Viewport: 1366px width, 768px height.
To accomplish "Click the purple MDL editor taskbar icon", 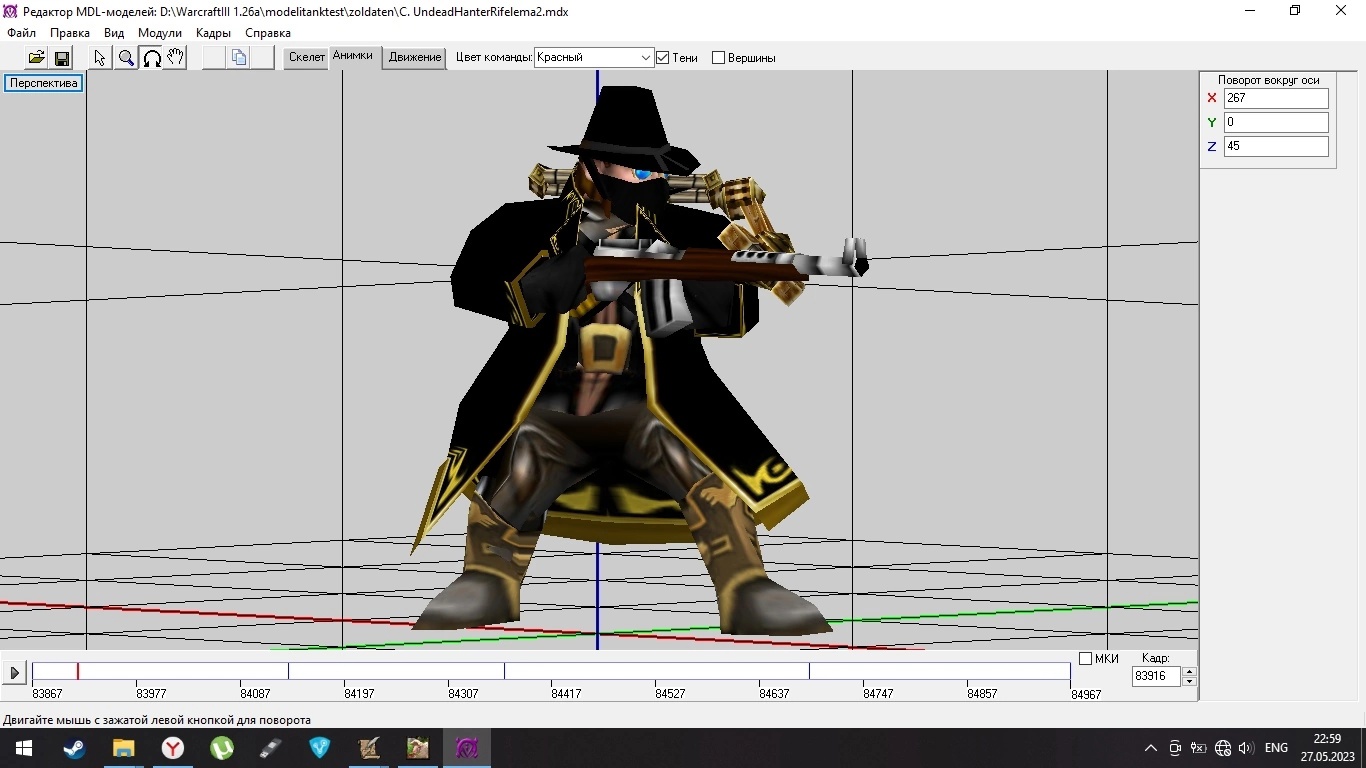I will [467, 748].
